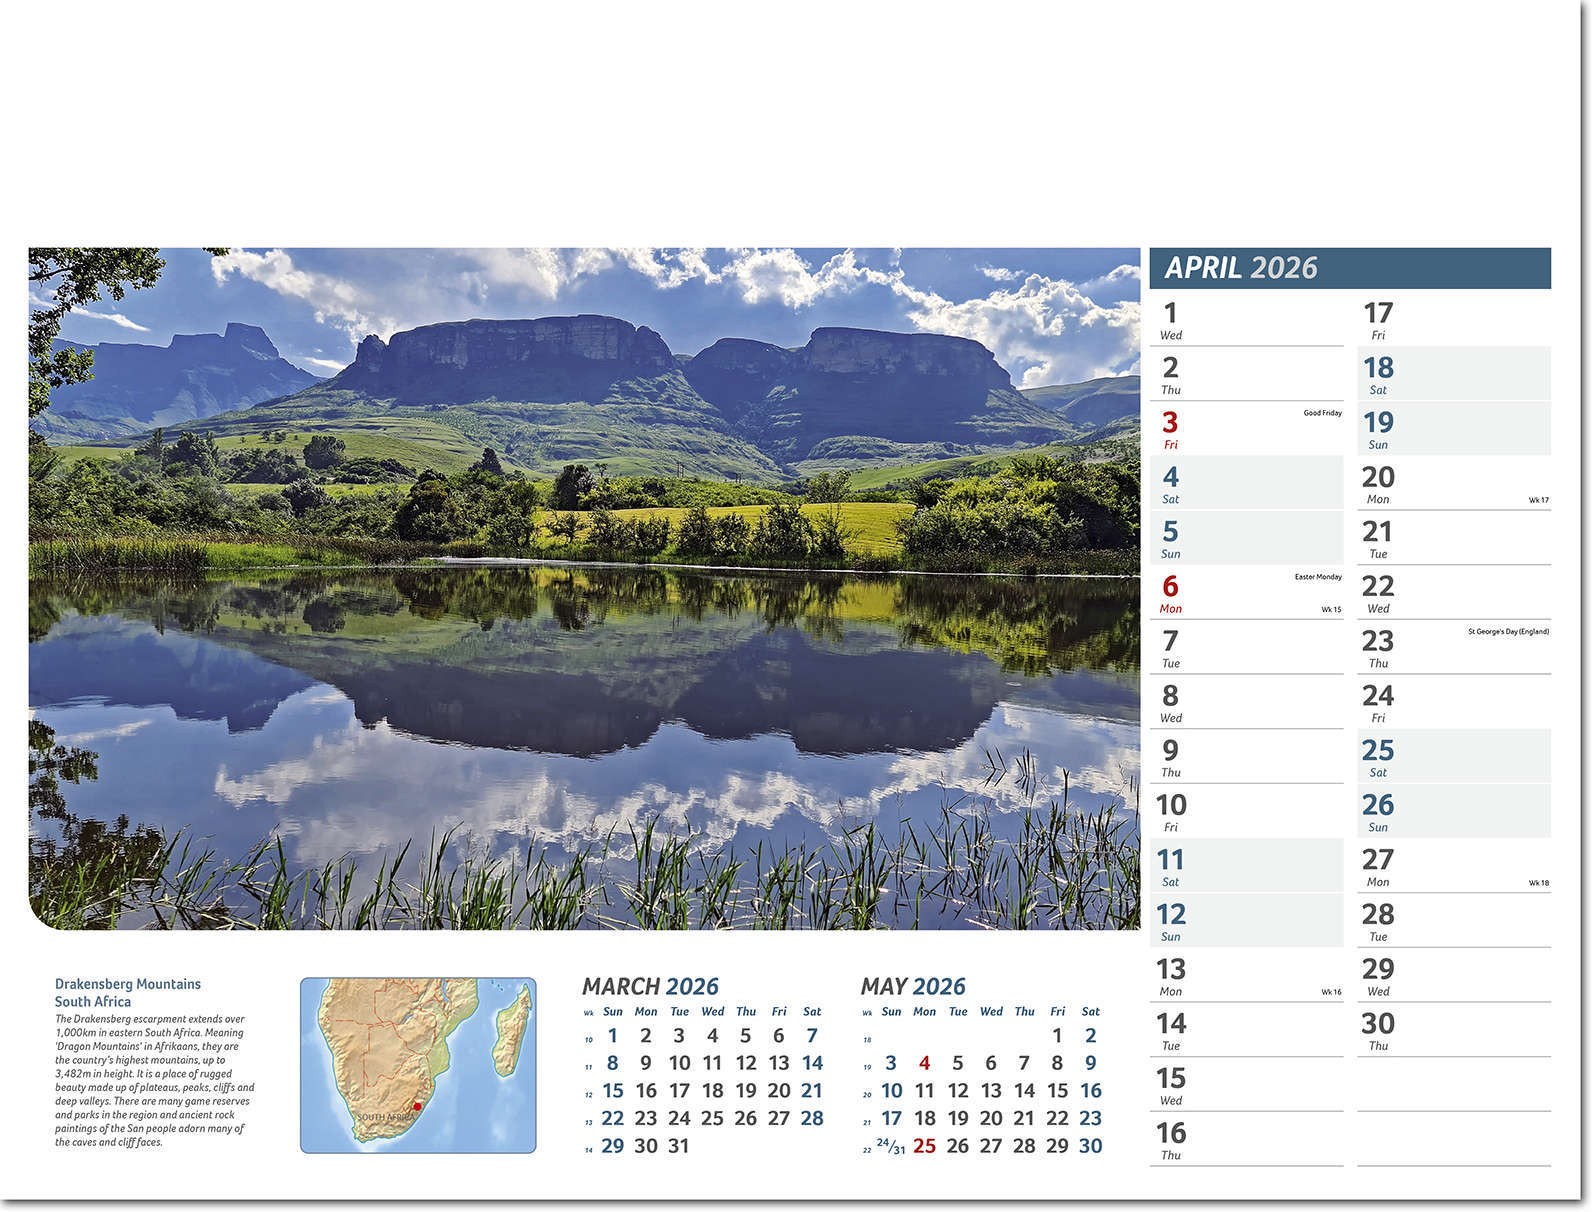The width and height of the screenshot is (1593, 1212).
Task: Click the Wk 17 label on April 20
Action: 1538,500
